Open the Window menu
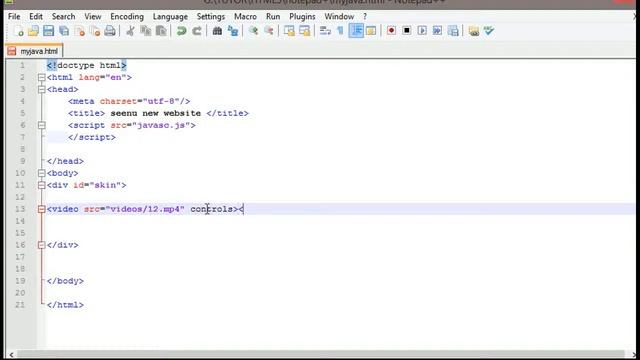This screenshot has width=640, height=360. tap(339, 17)
